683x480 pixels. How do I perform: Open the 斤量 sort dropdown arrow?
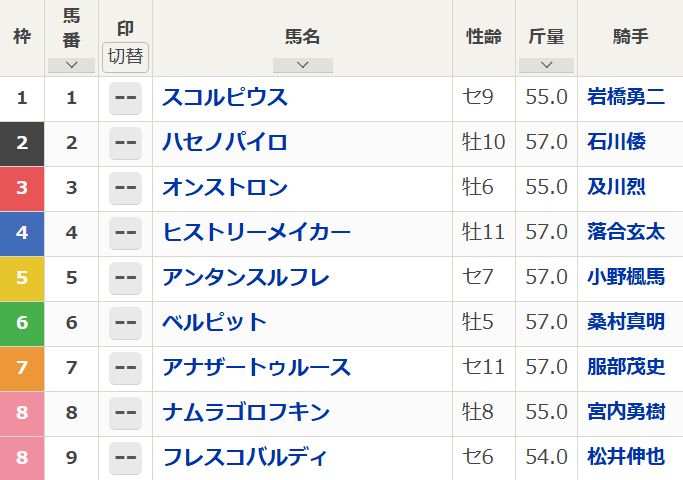[x=546, y=65]
